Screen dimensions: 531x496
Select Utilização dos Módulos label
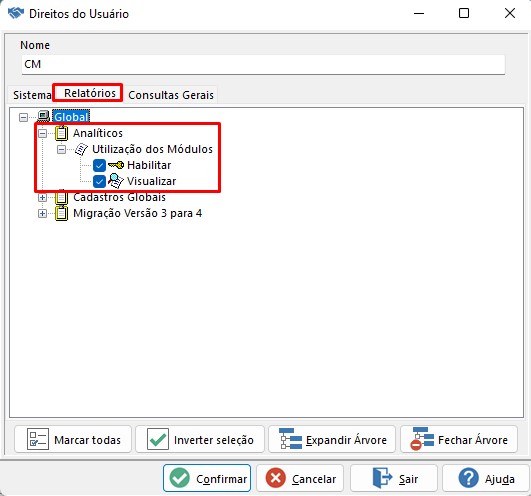(x=152, y=149)
